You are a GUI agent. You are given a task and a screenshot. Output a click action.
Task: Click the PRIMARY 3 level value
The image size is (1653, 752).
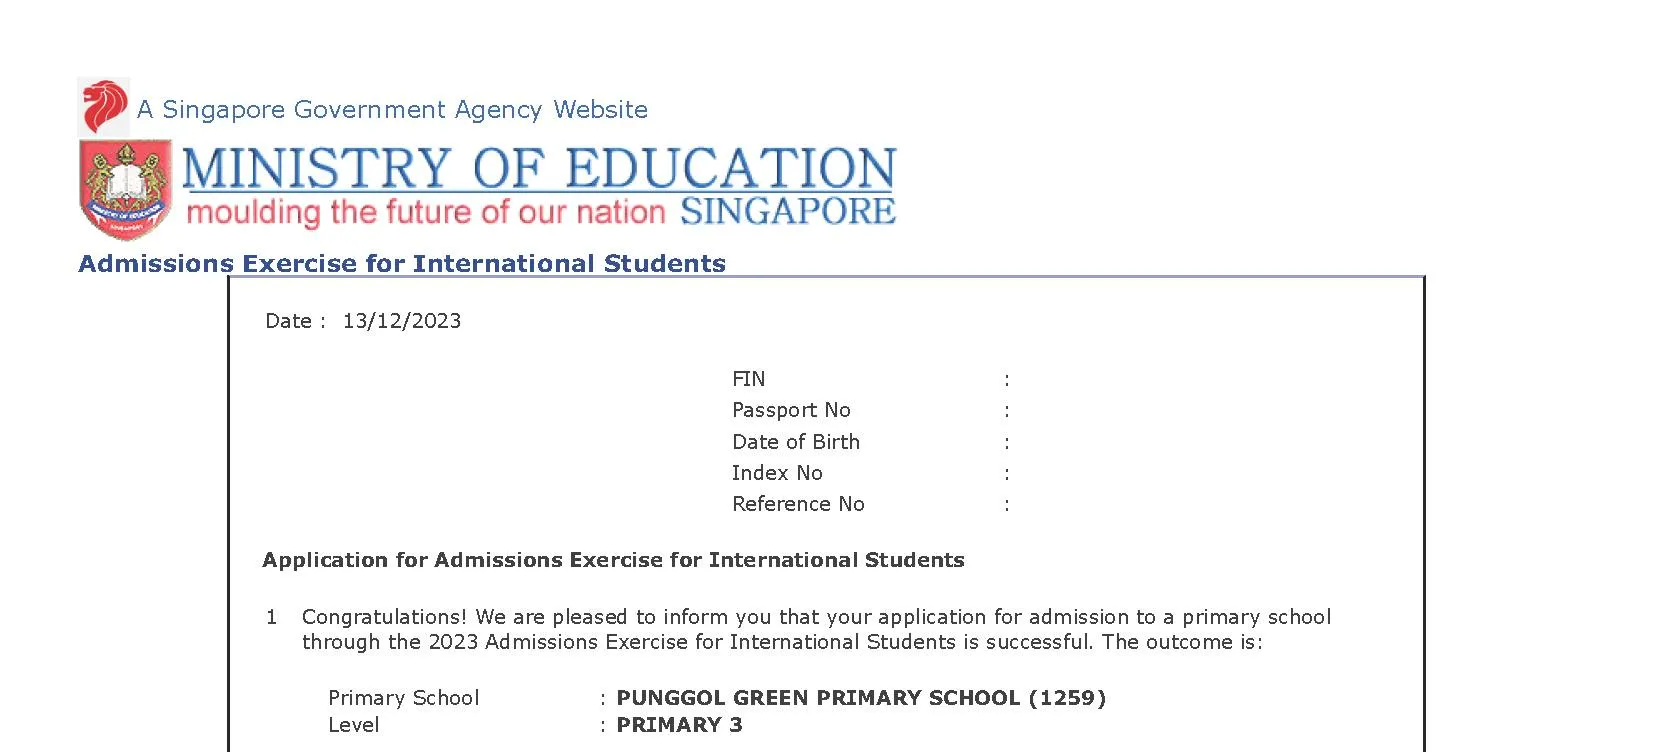click(x=679, y=725)
